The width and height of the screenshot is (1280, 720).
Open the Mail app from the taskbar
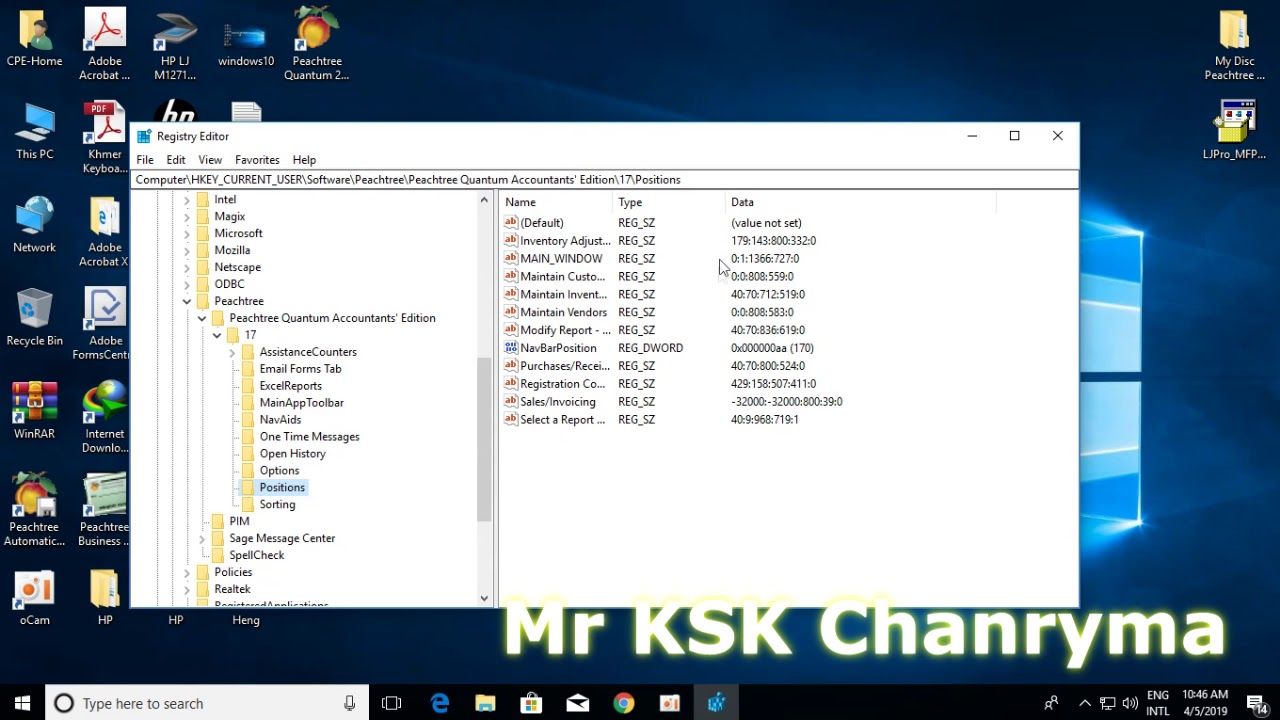pyautogui.click(x=578, y=703)
